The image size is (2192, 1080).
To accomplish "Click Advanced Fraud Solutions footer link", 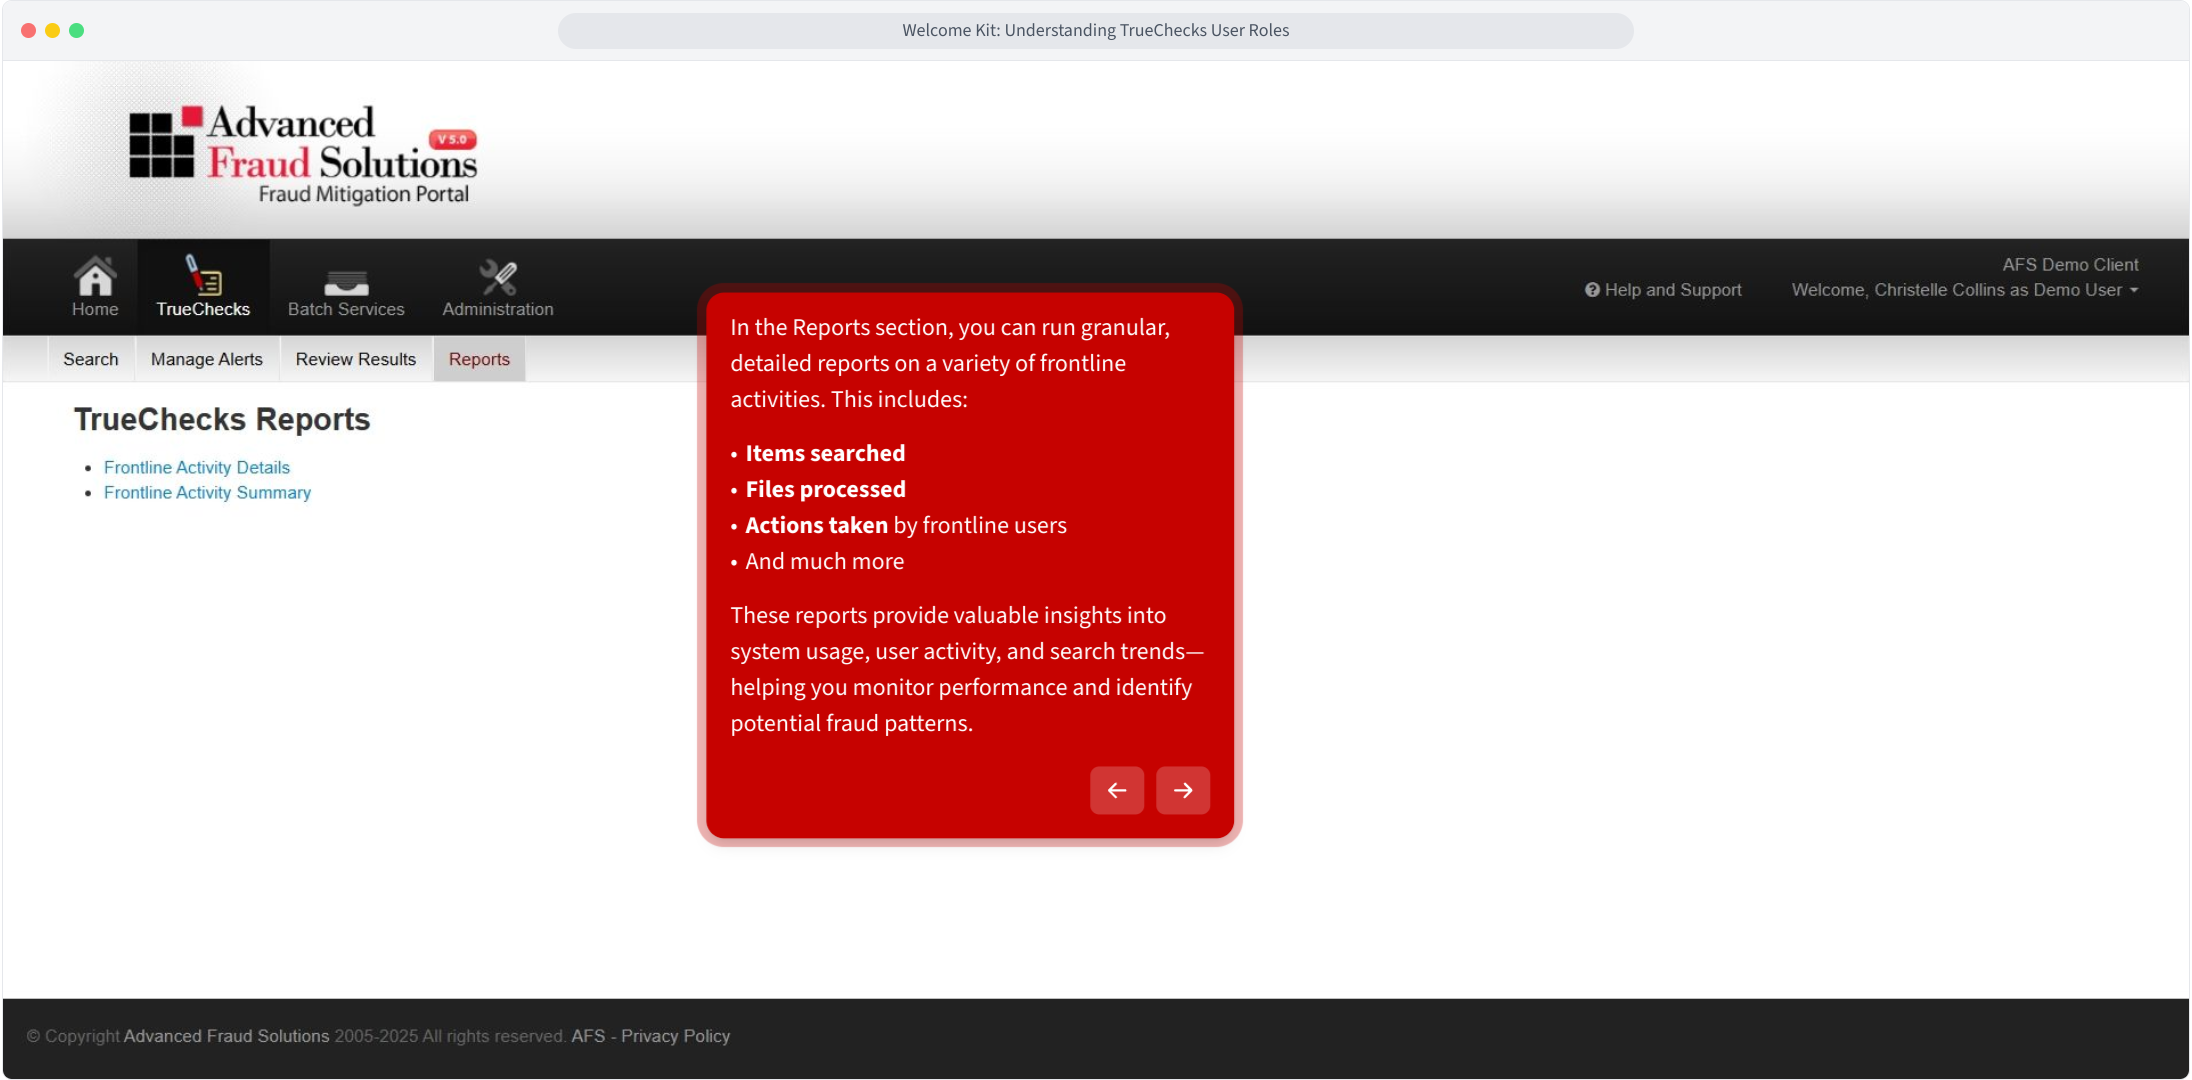I will tap(226, 1036).
